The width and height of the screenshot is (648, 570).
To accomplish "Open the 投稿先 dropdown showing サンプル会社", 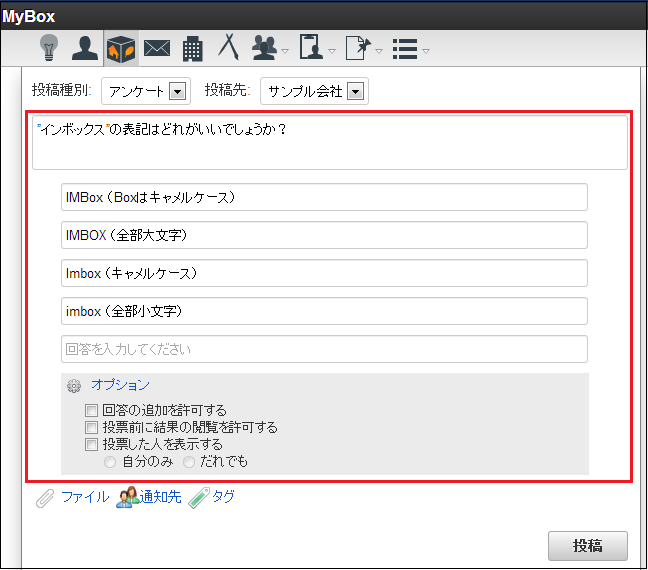I will (x=314, y=91).
